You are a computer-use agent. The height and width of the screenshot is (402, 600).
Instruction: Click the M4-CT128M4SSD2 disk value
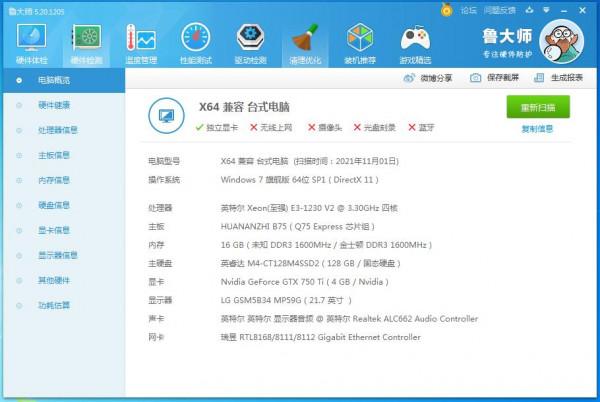click(x=311, y=263)
